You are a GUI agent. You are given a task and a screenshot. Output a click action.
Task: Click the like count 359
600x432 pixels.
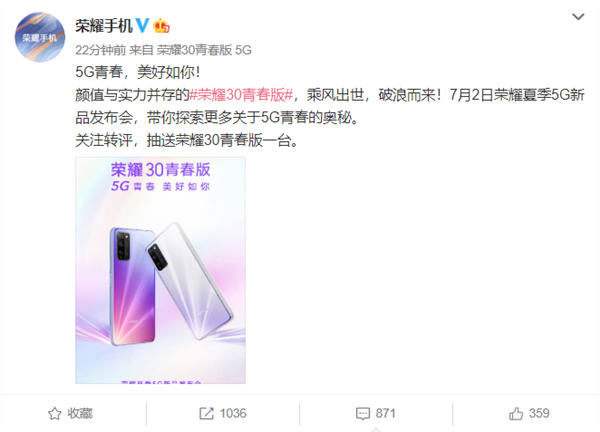click(x=539, y=414)
